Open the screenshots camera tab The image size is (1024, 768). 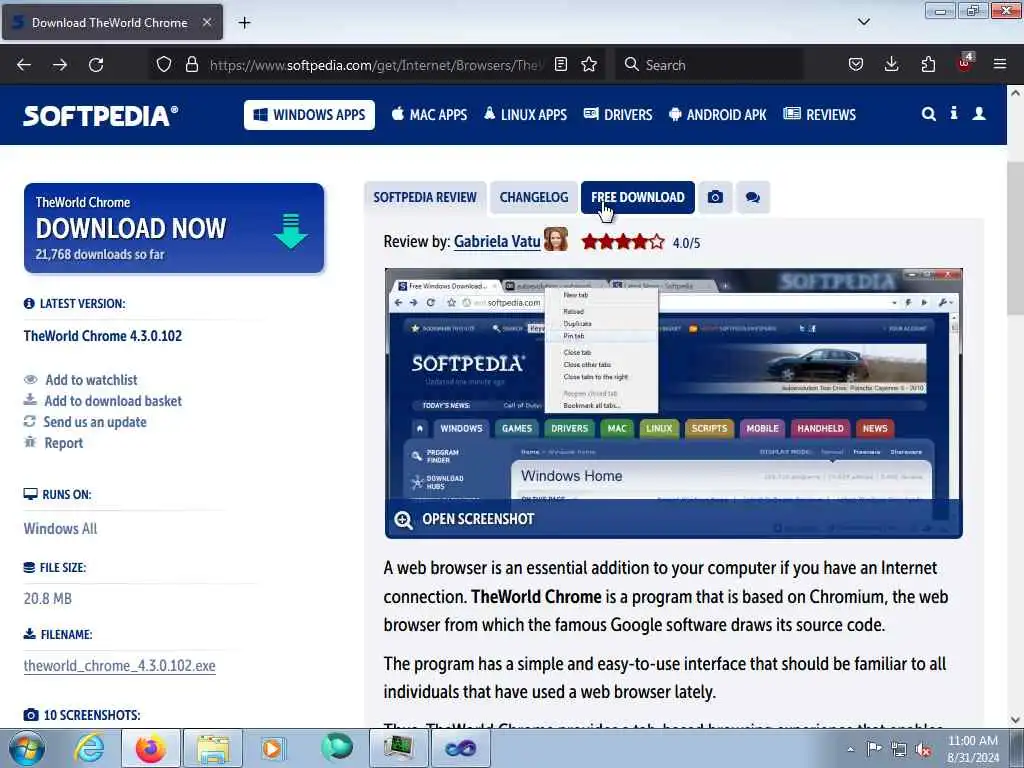[x=715, y=197]
